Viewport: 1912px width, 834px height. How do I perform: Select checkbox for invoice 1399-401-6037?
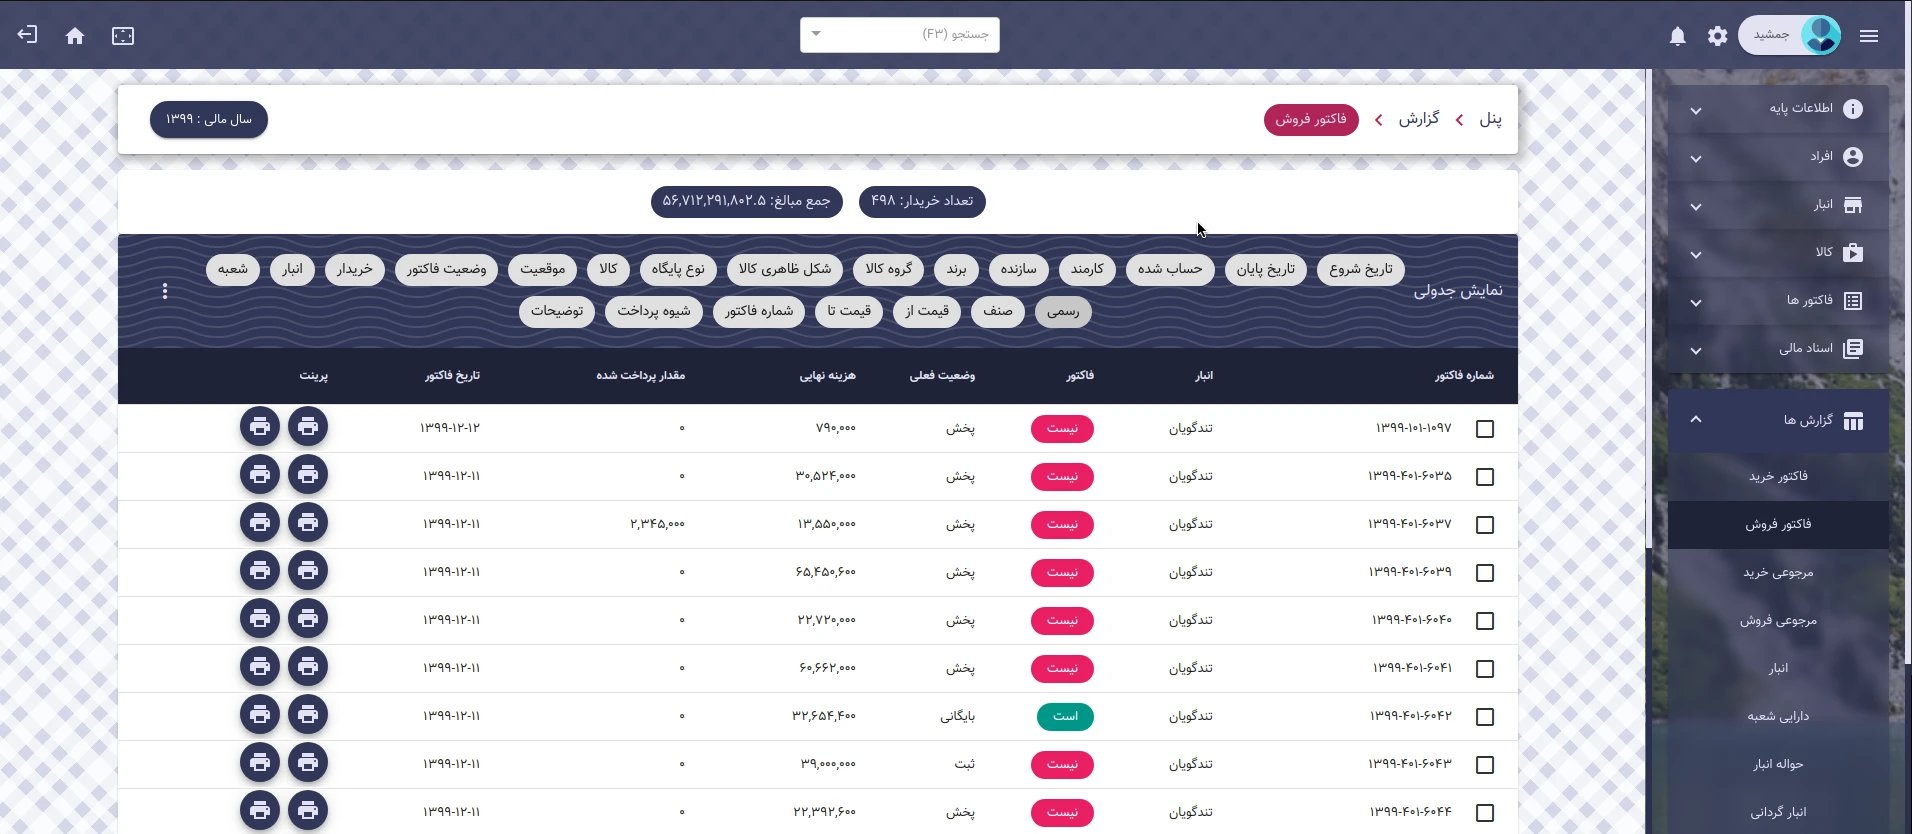click(1485, 525)
